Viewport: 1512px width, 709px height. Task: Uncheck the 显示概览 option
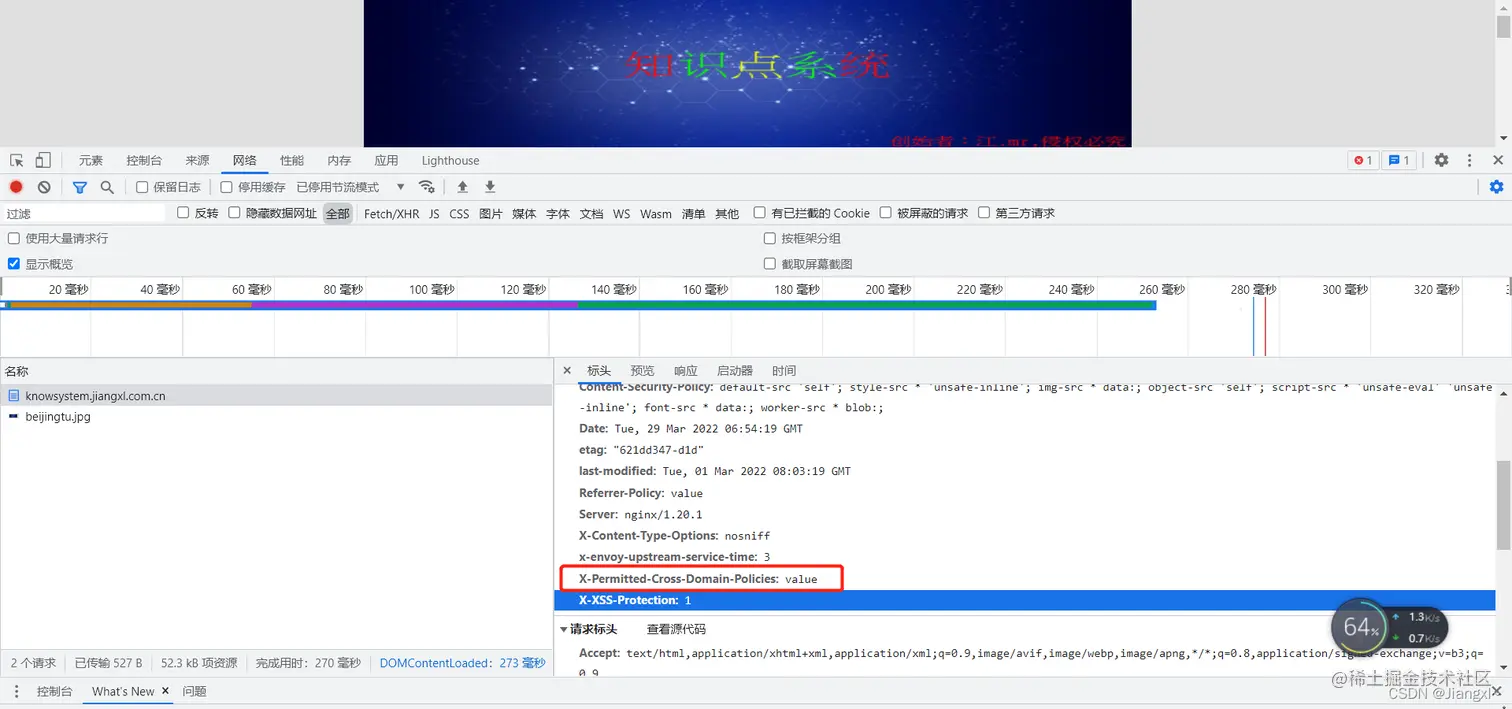13,263
